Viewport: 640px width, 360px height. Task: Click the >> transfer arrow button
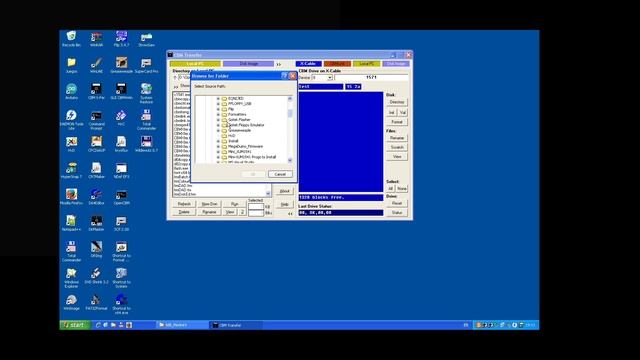pos(279,64)
